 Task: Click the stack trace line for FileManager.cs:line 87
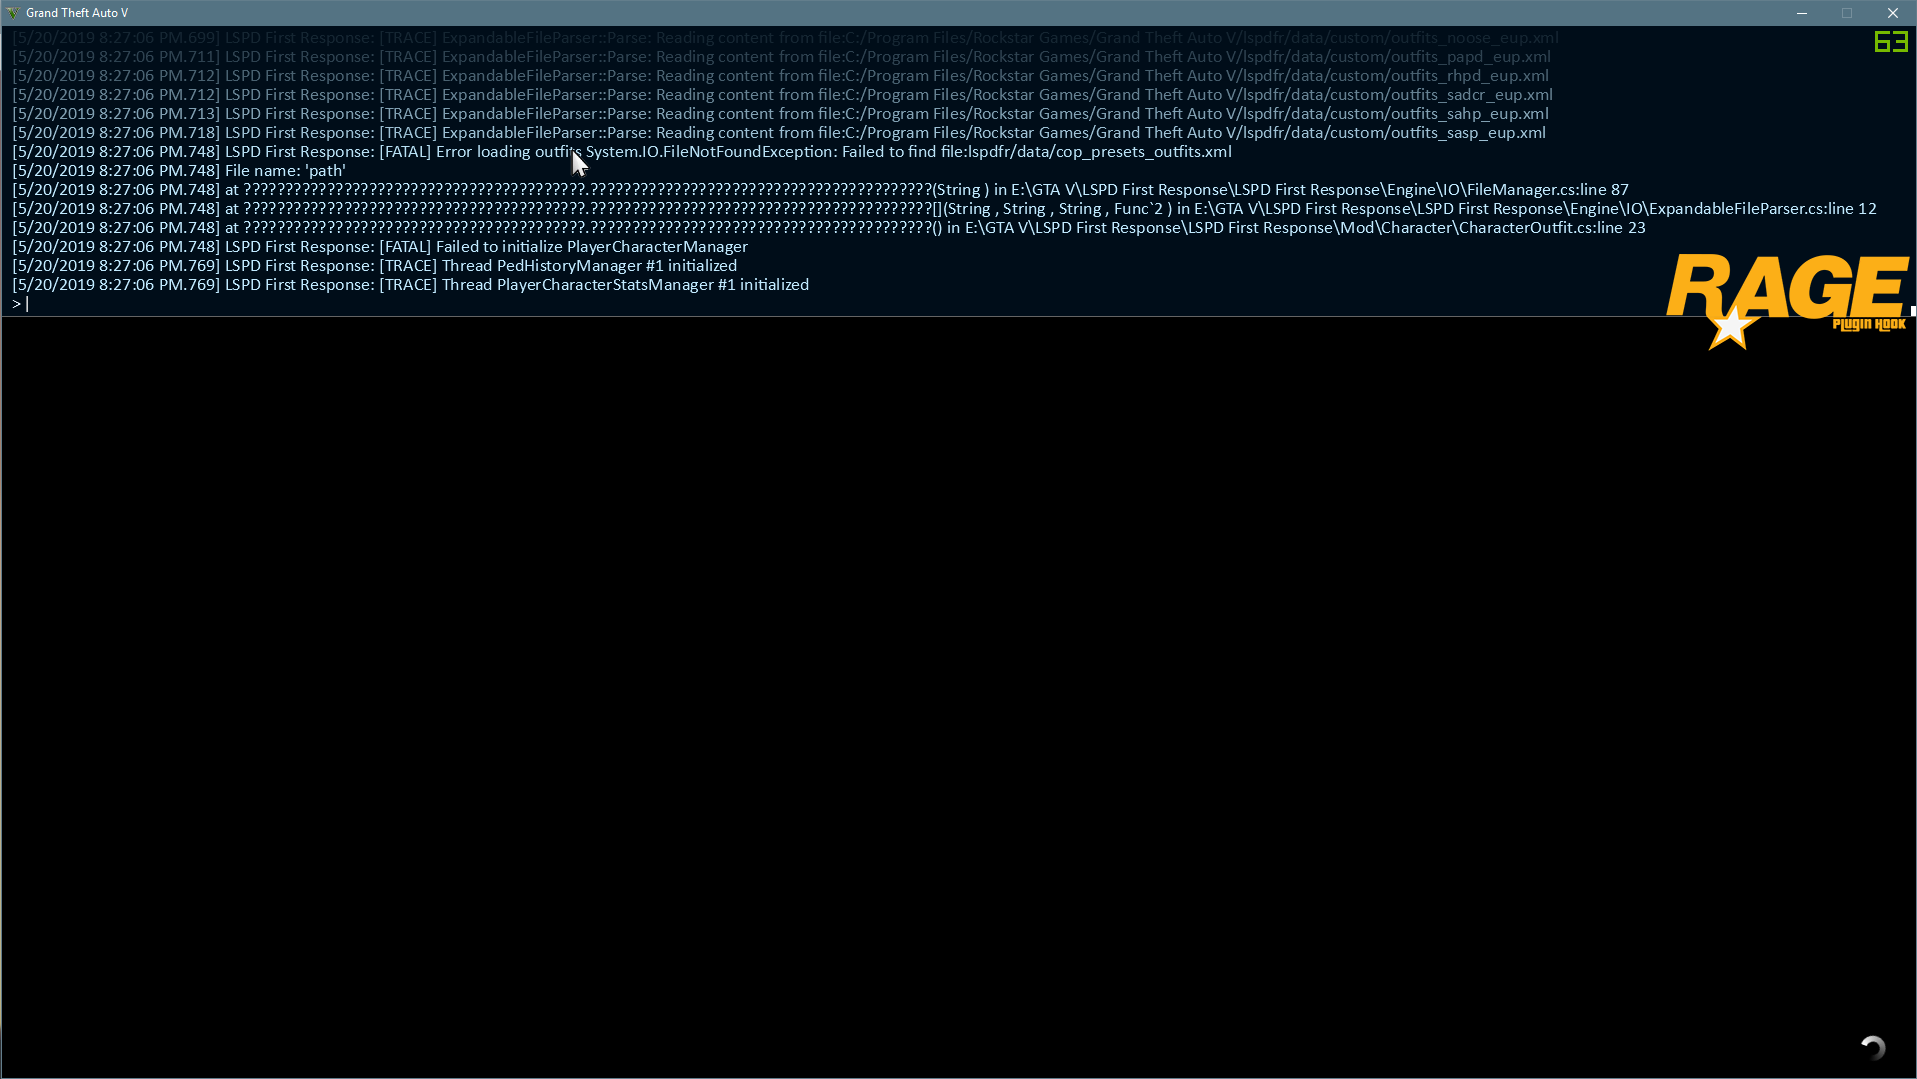[820, 190]
